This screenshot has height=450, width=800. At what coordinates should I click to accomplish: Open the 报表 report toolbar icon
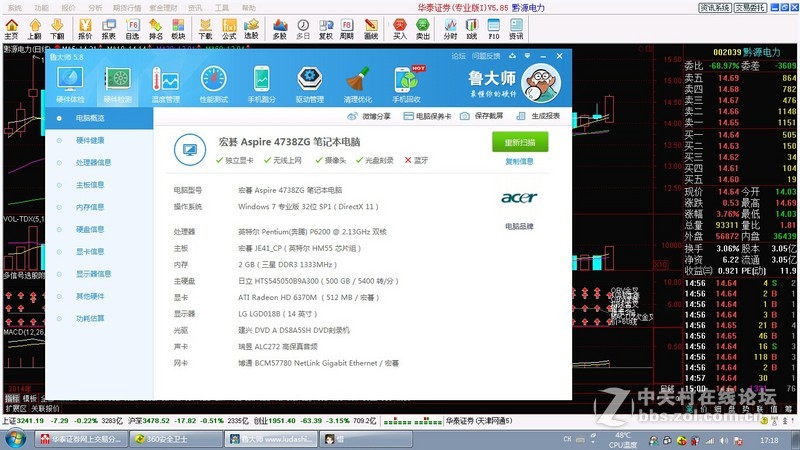109,29
